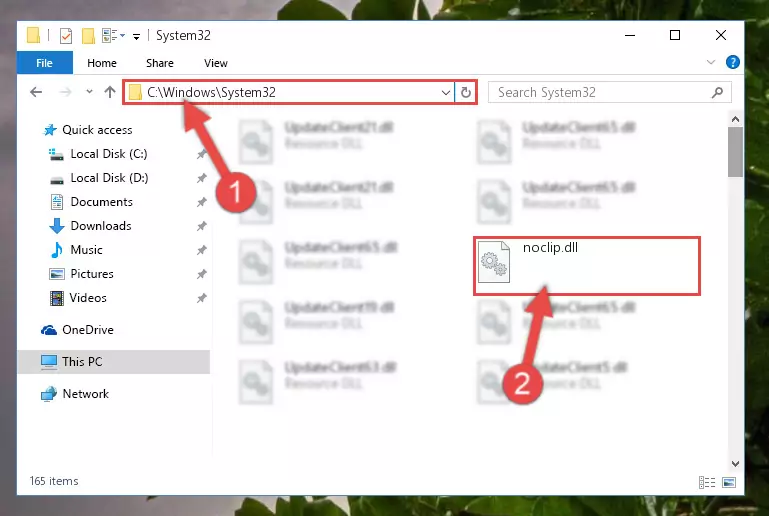Screen dimensions: 769x516
Task: Switch to the Home ribbon tab
Action: click(102, 63)
